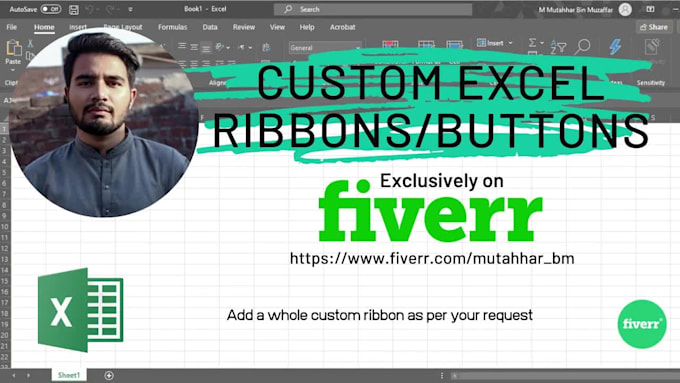The height and width of the screenshot is (383, 680).
Task: Select the Sheet1 worksheet tab
Action: tap(69, 375)
